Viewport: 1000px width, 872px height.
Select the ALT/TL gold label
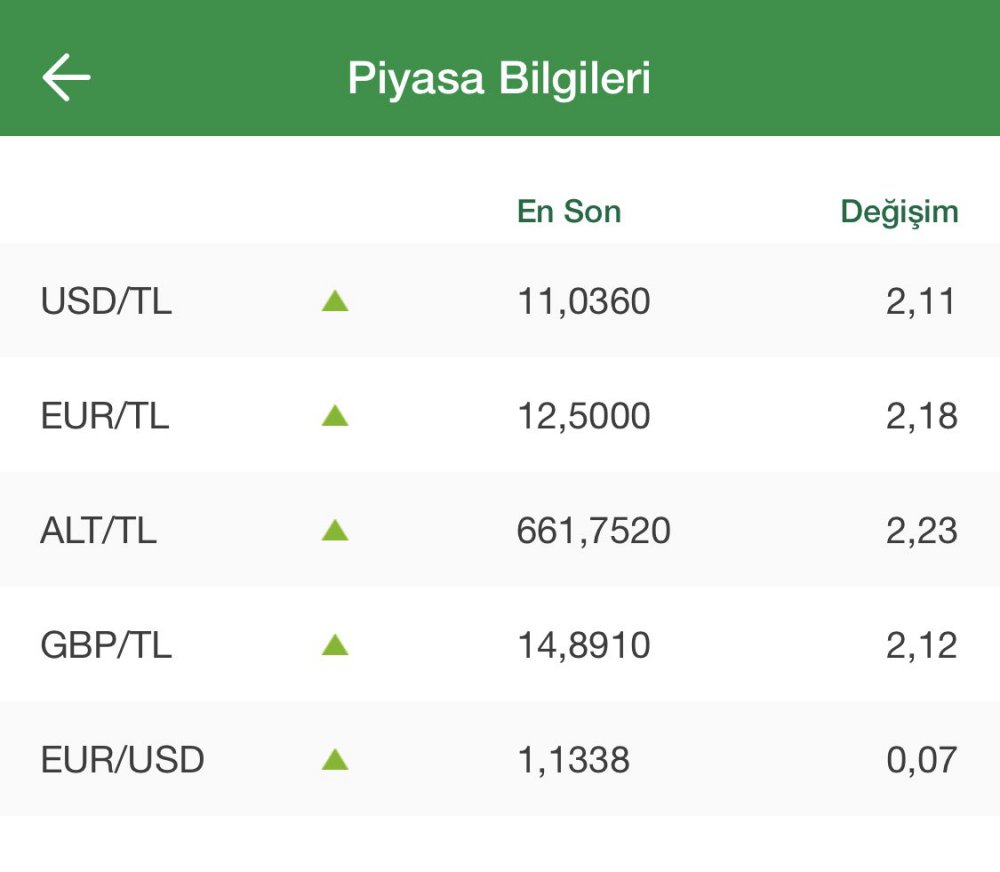point(99,531)
